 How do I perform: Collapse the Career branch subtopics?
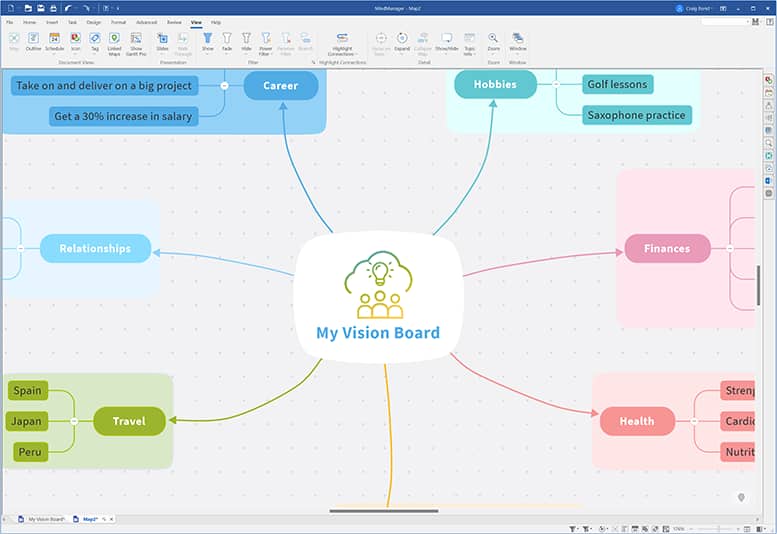click(x=224, y=86)
